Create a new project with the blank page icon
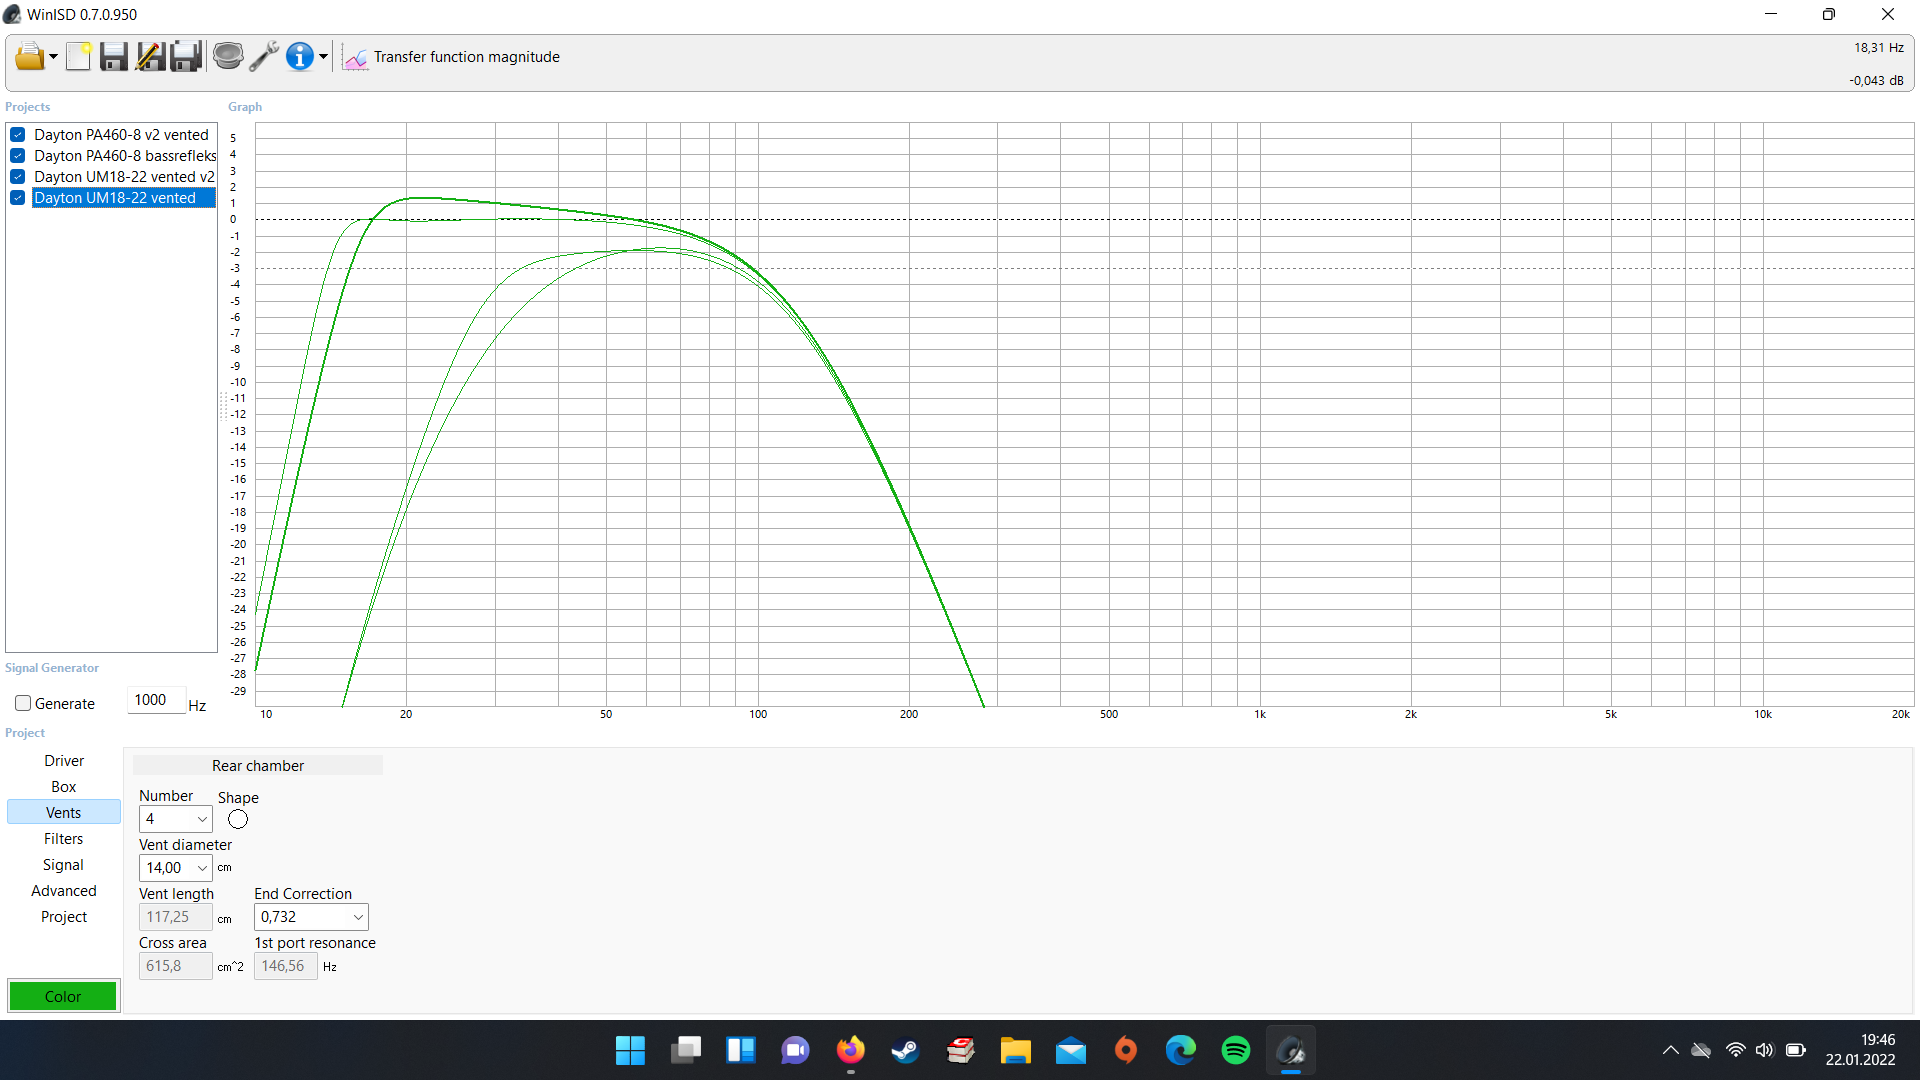 pyautogui.click(x=78, y=57)
